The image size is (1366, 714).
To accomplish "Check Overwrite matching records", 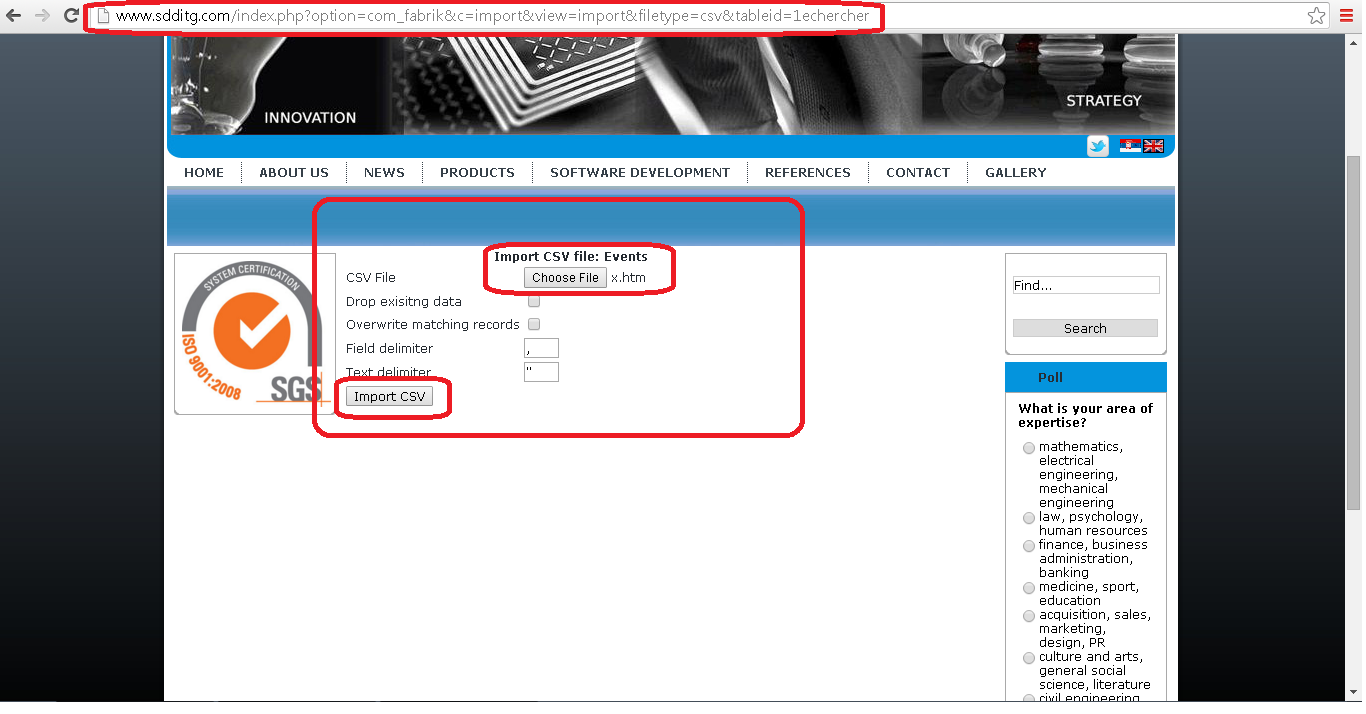I will click(x=533, y=323).
